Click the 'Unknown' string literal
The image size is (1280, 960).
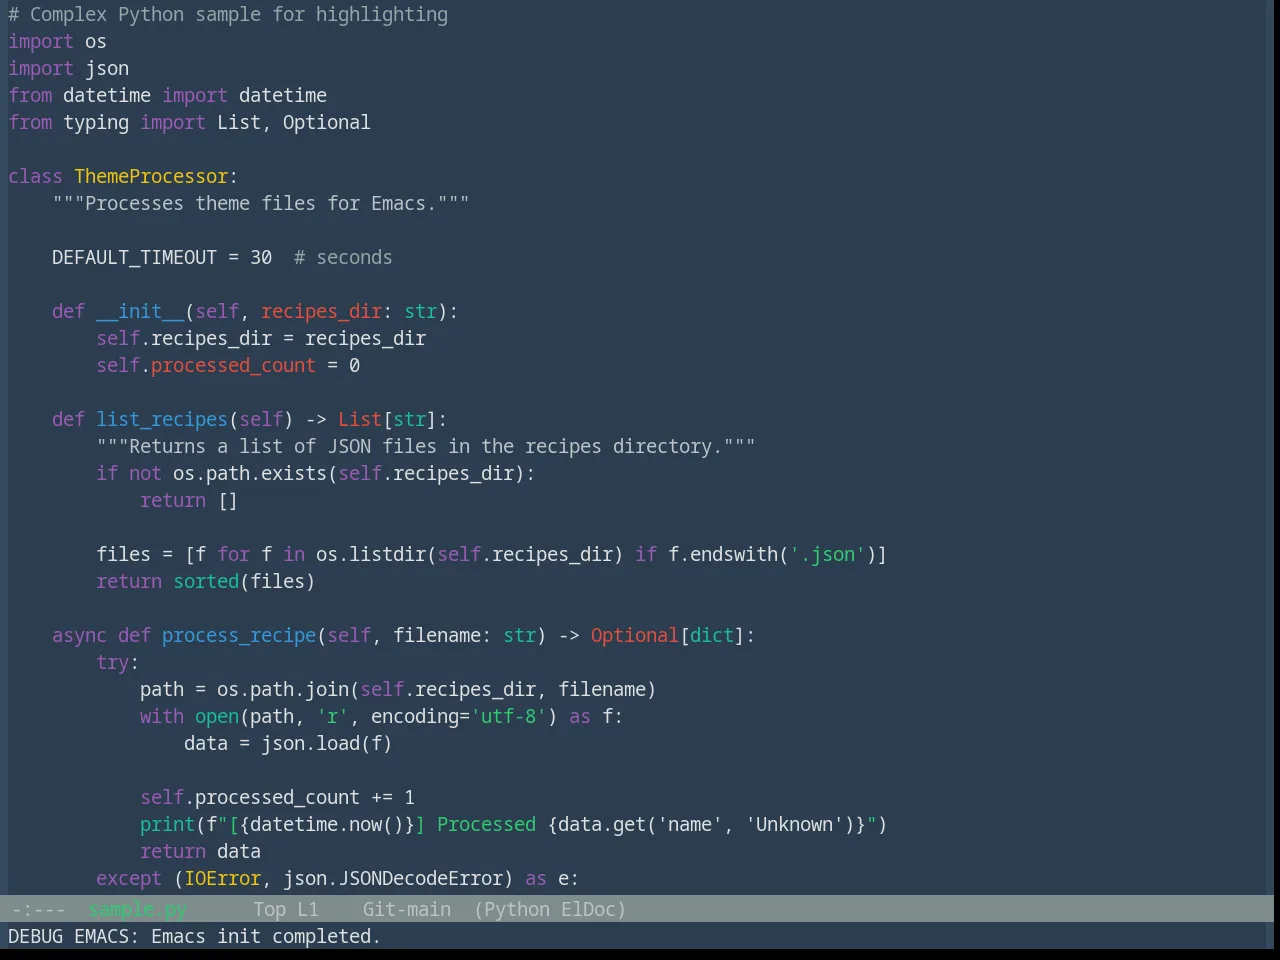click(x=795, y=825)
